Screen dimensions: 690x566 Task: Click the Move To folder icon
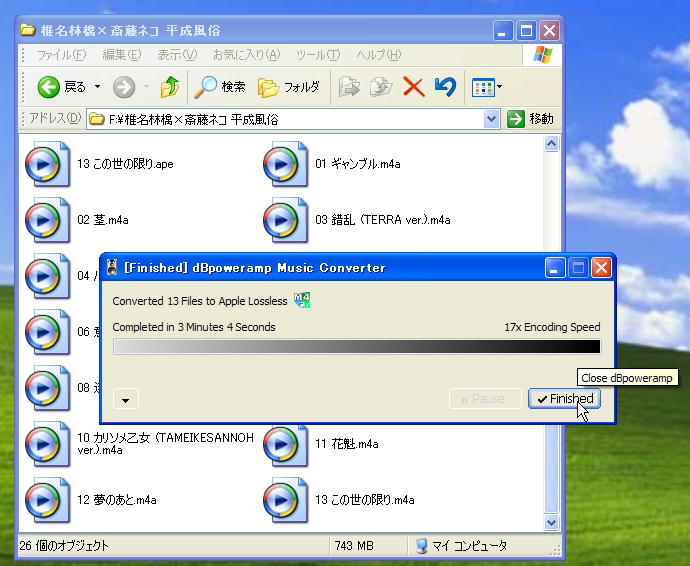click(x=349, y=87)
